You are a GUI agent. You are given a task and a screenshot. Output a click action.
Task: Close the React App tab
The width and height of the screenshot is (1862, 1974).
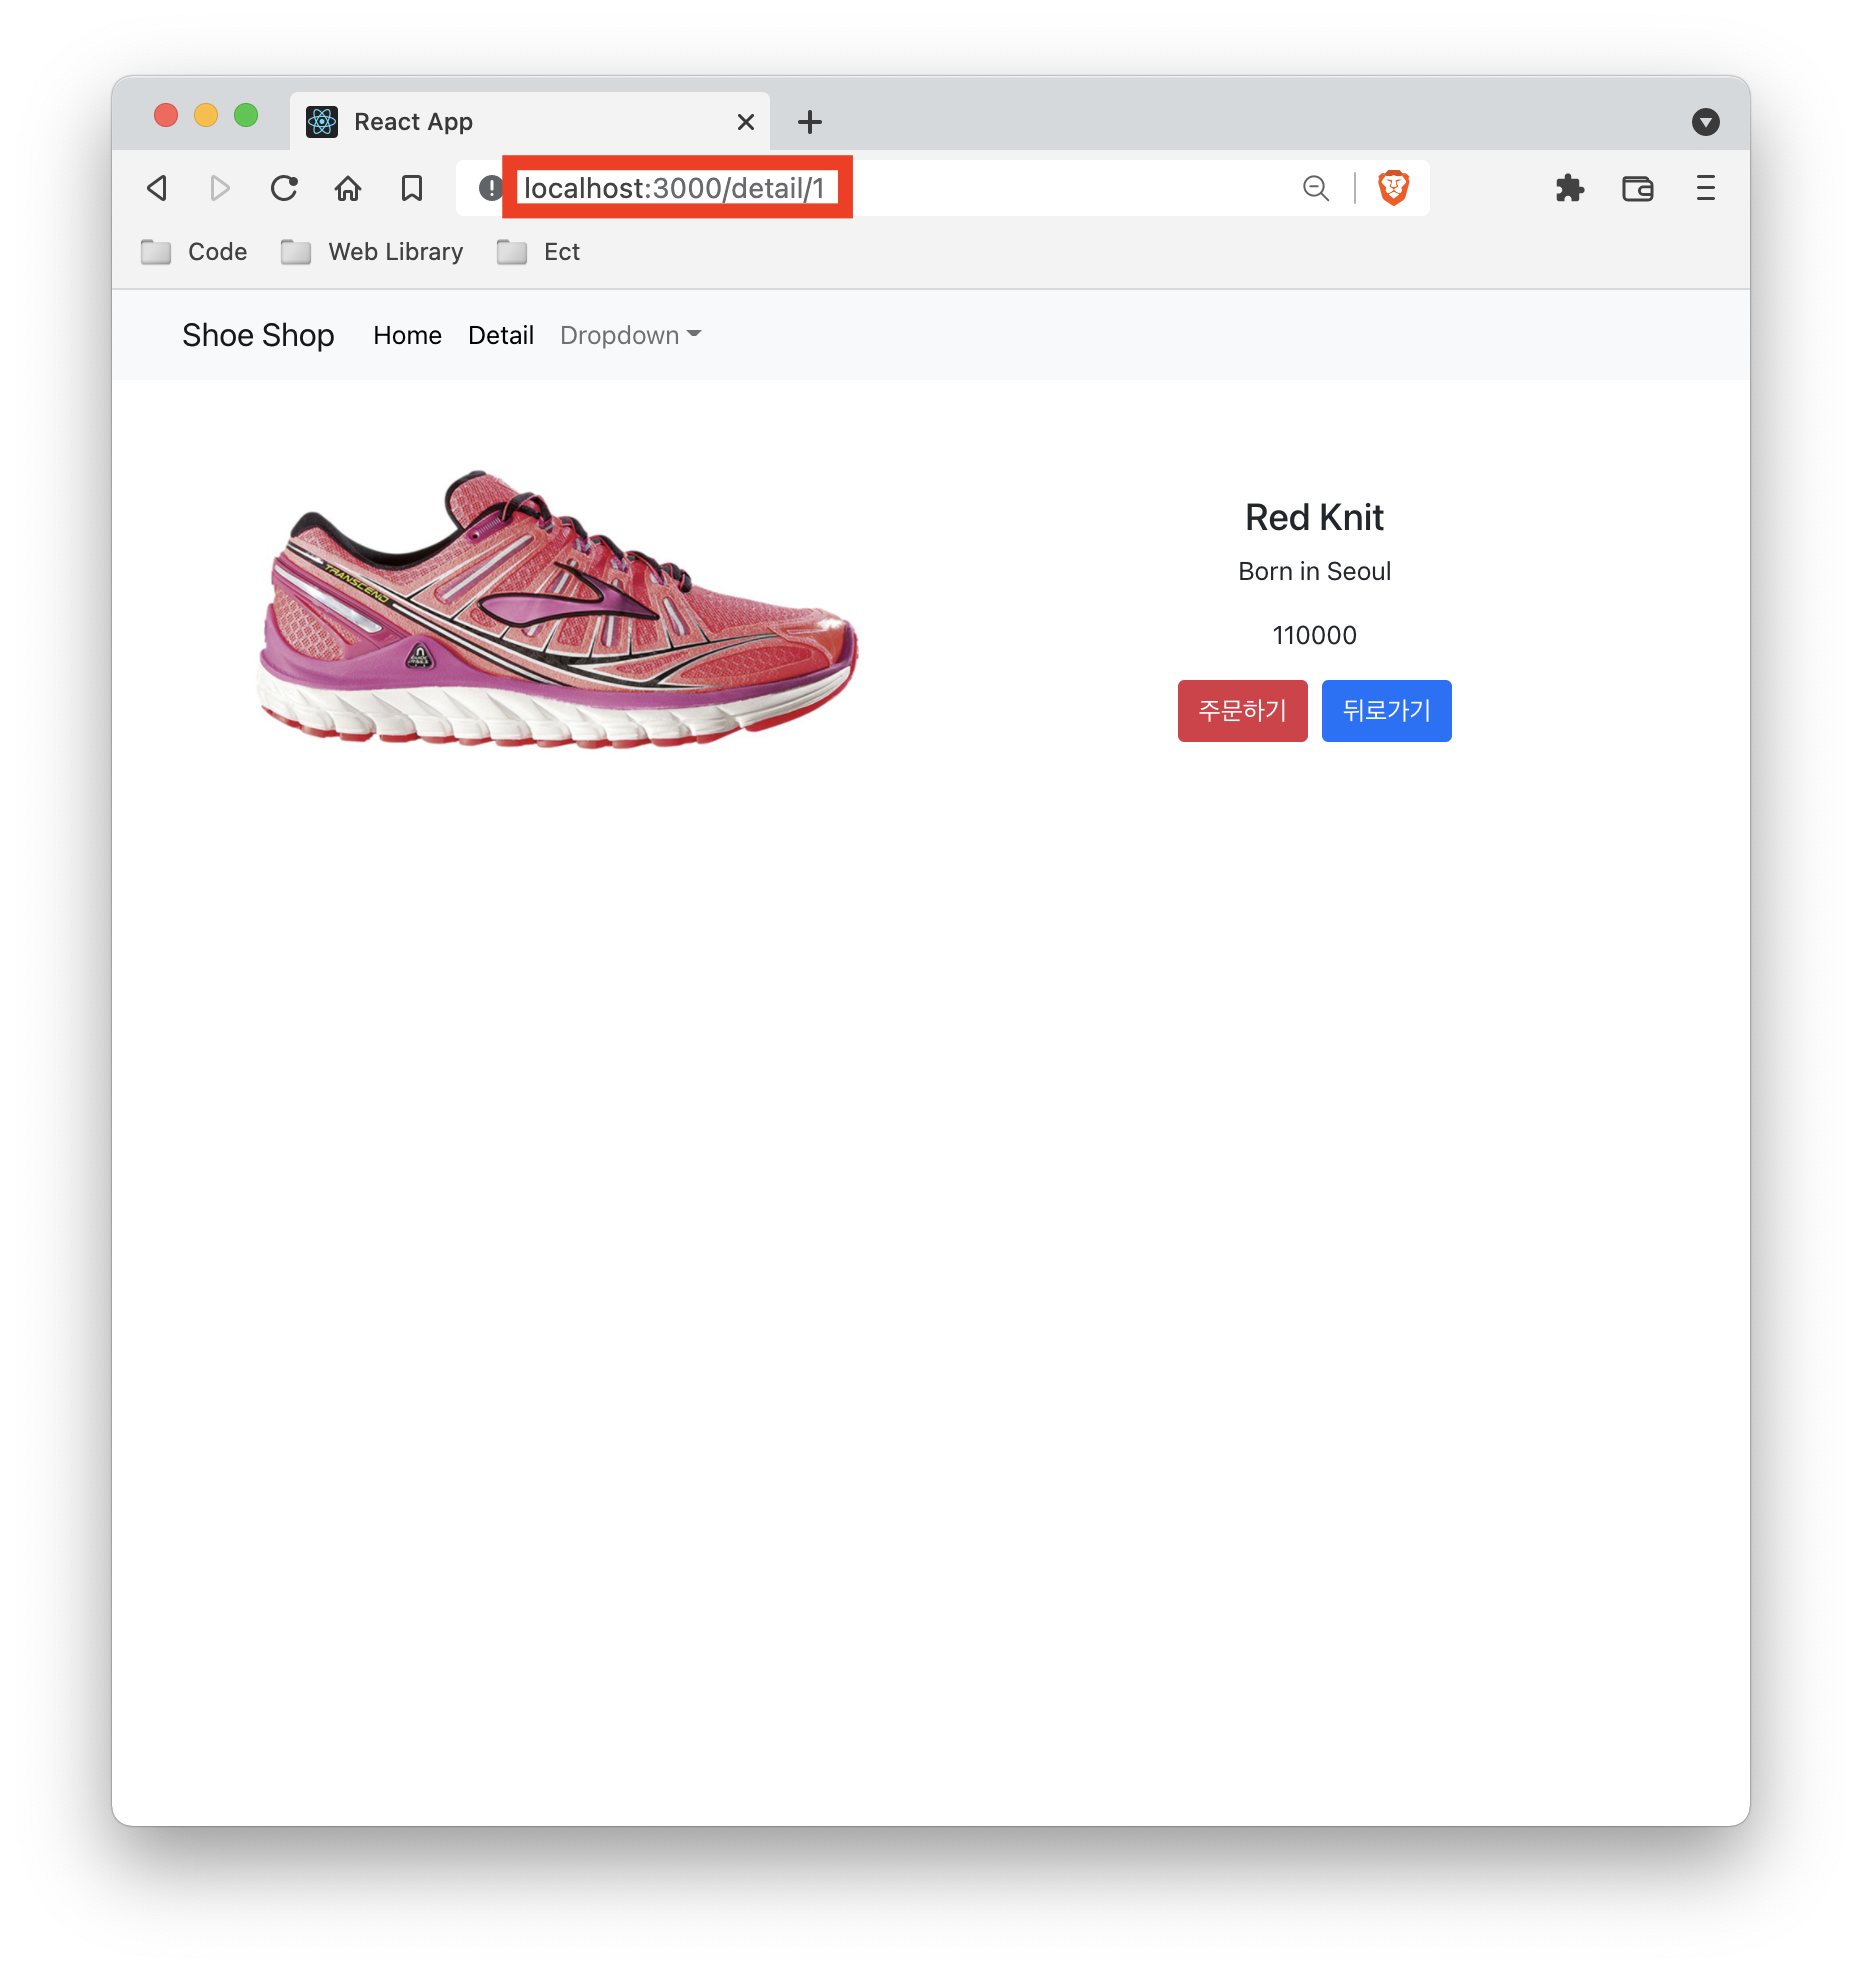[x=746, y=122]
